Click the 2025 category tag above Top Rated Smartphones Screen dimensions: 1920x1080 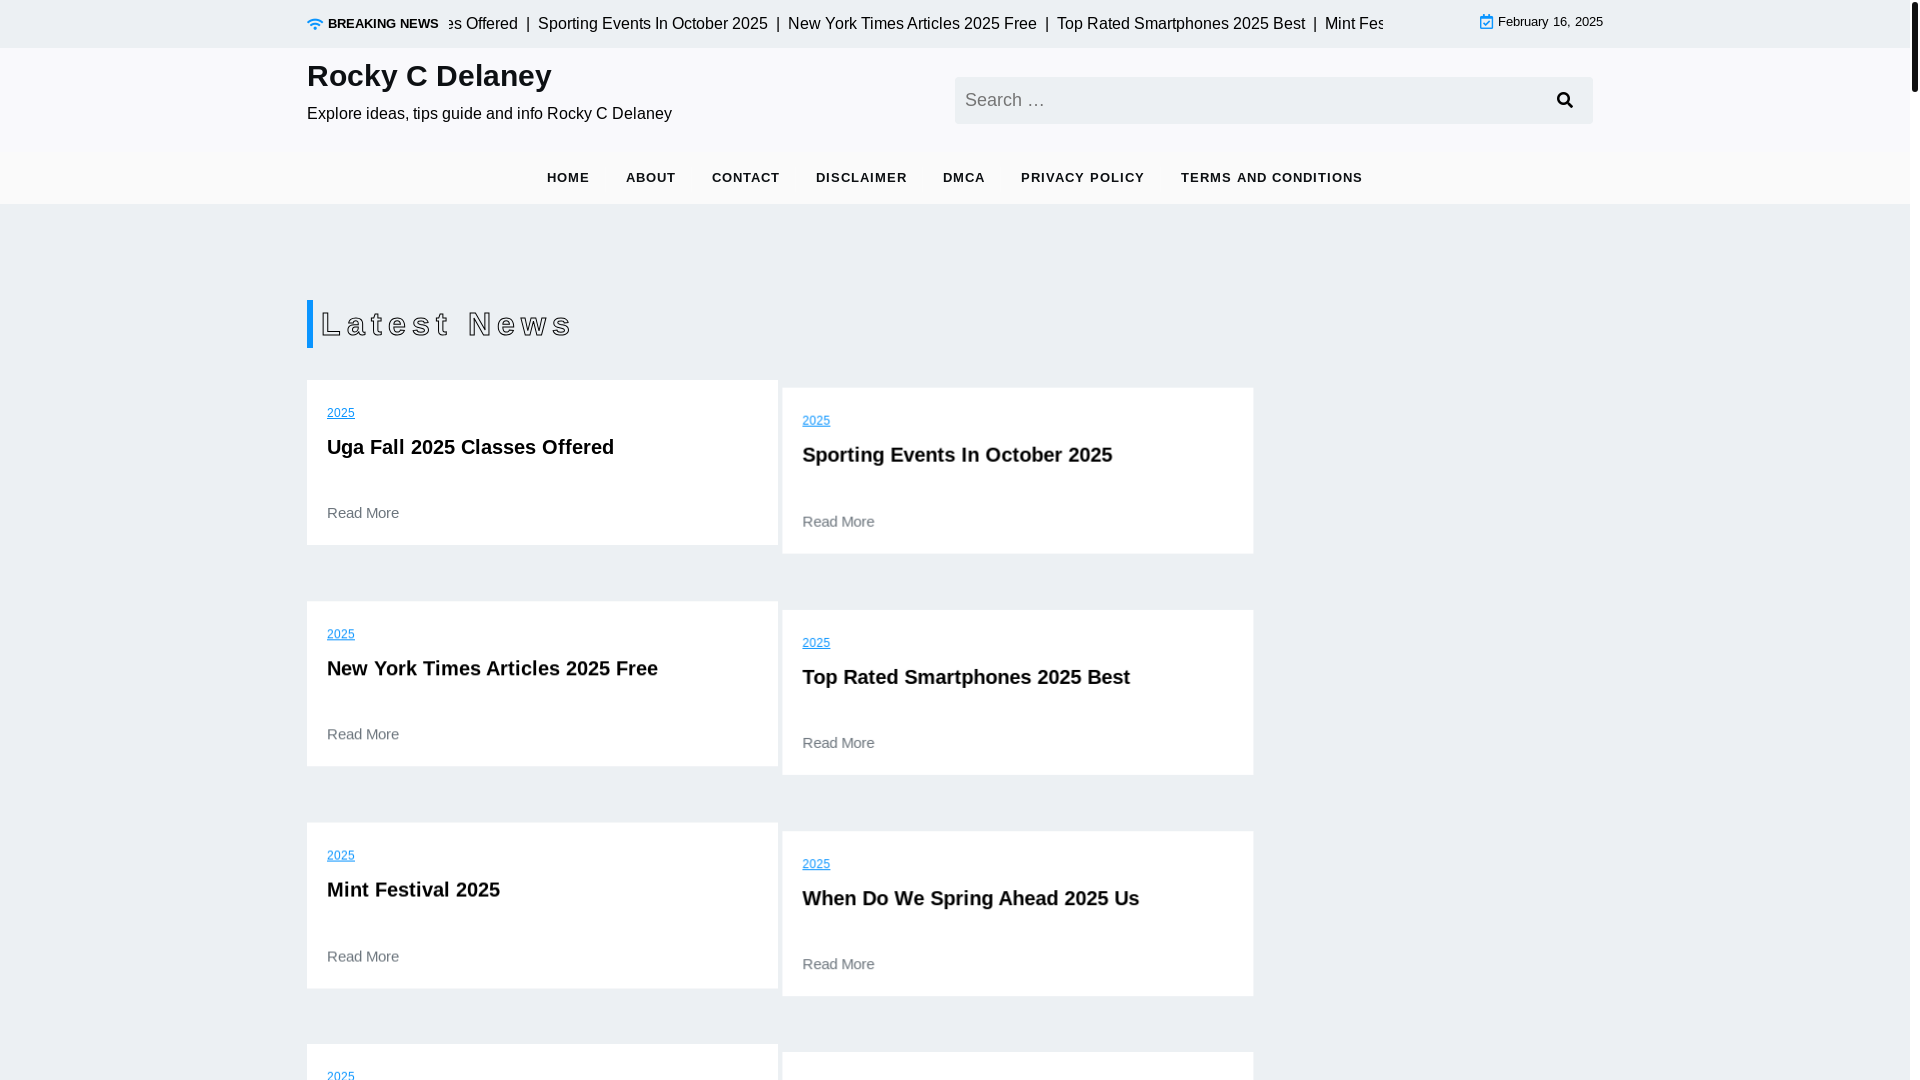[816, 643]
